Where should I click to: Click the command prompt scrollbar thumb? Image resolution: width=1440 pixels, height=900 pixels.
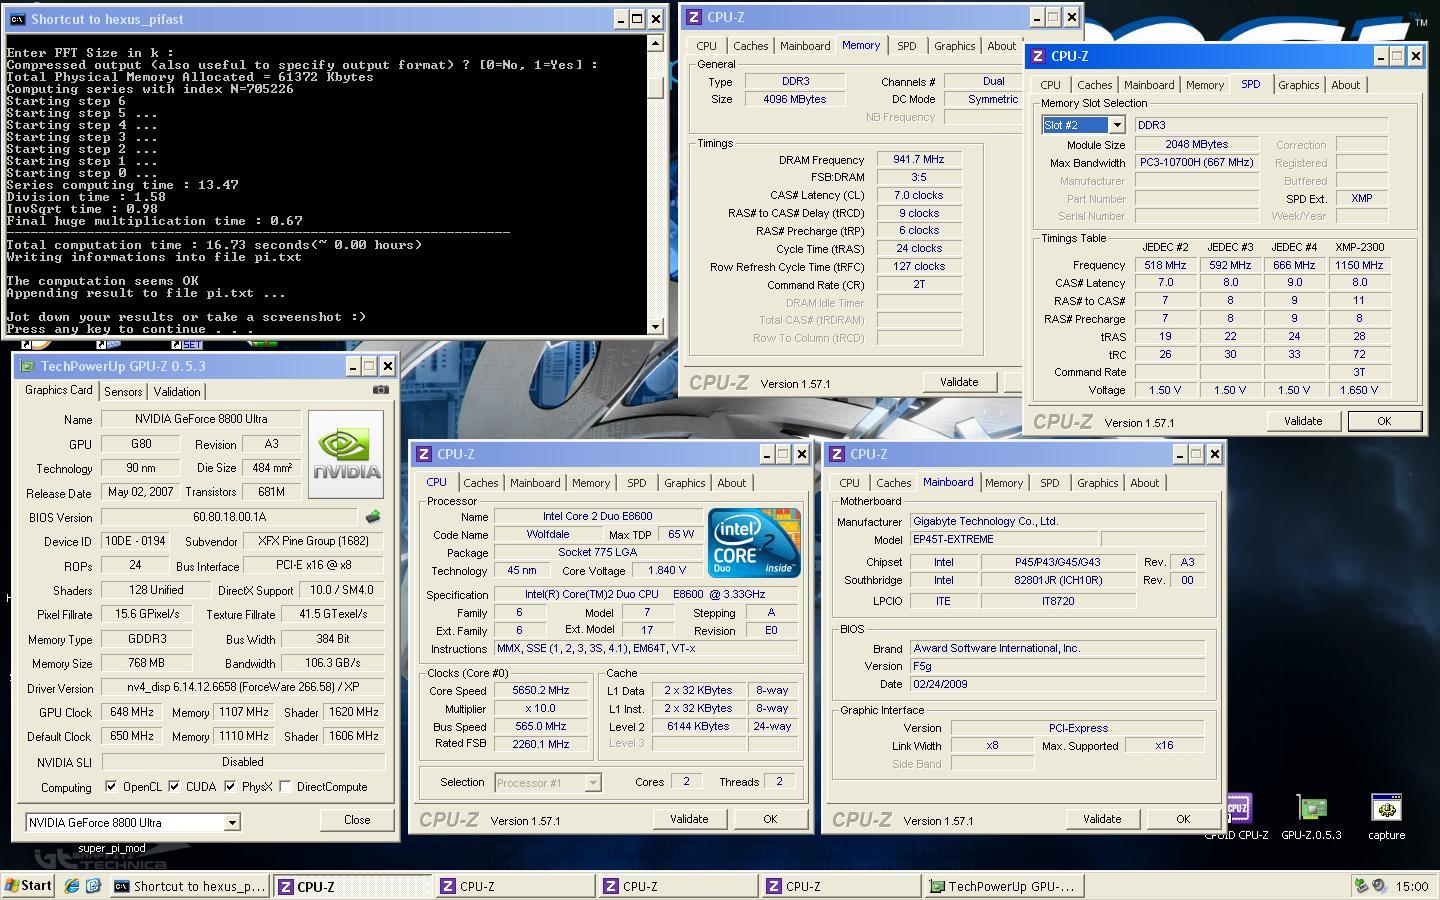pos(655,87)
